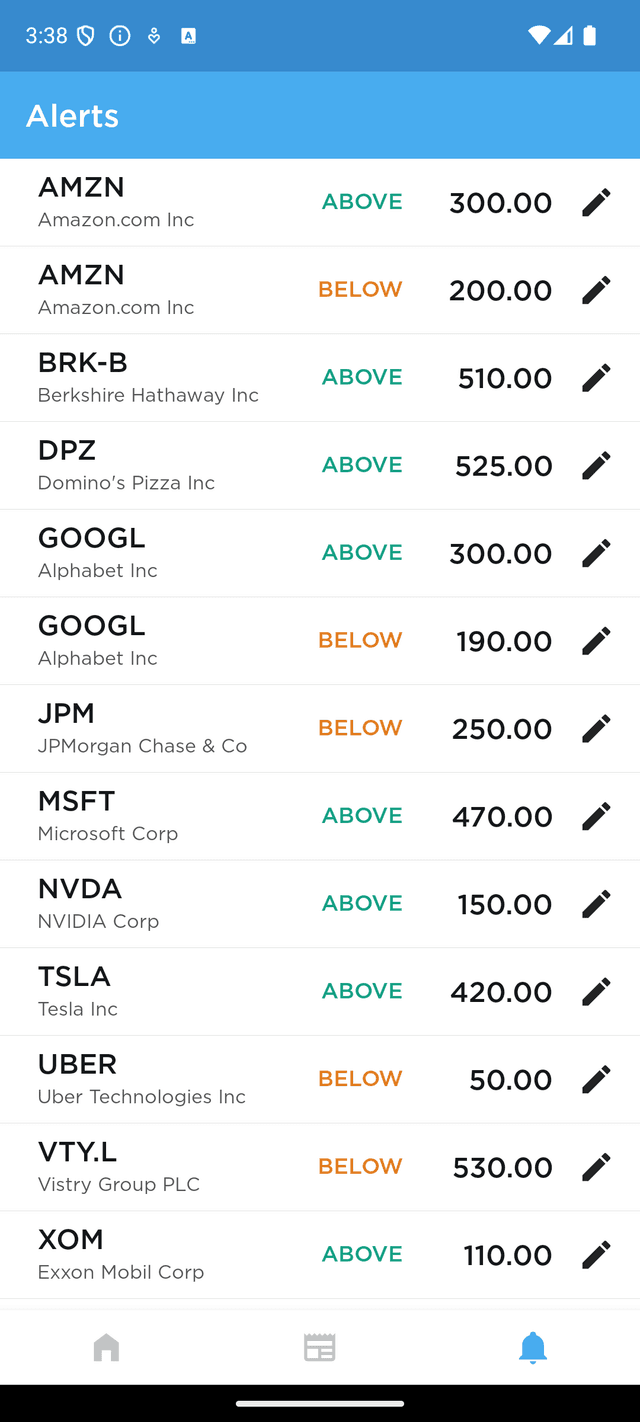Edit the AMZN below 200.00 alert

[x=595, y=289]
